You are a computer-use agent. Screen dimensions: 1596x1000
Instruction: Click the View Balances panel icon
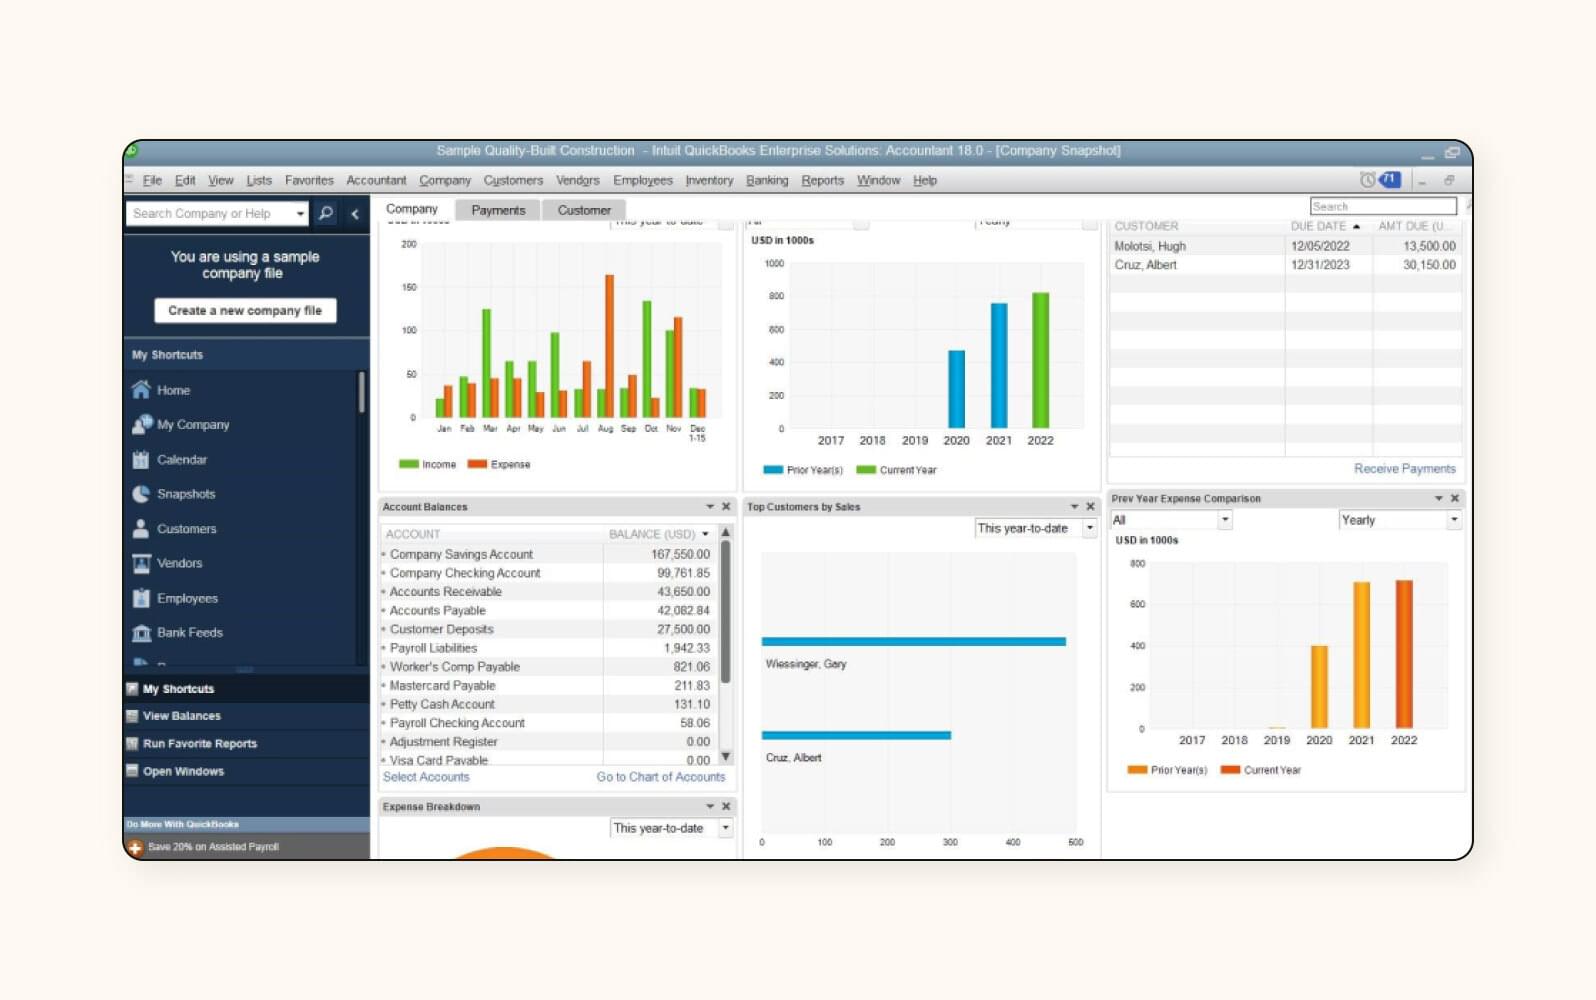point(132,716)
